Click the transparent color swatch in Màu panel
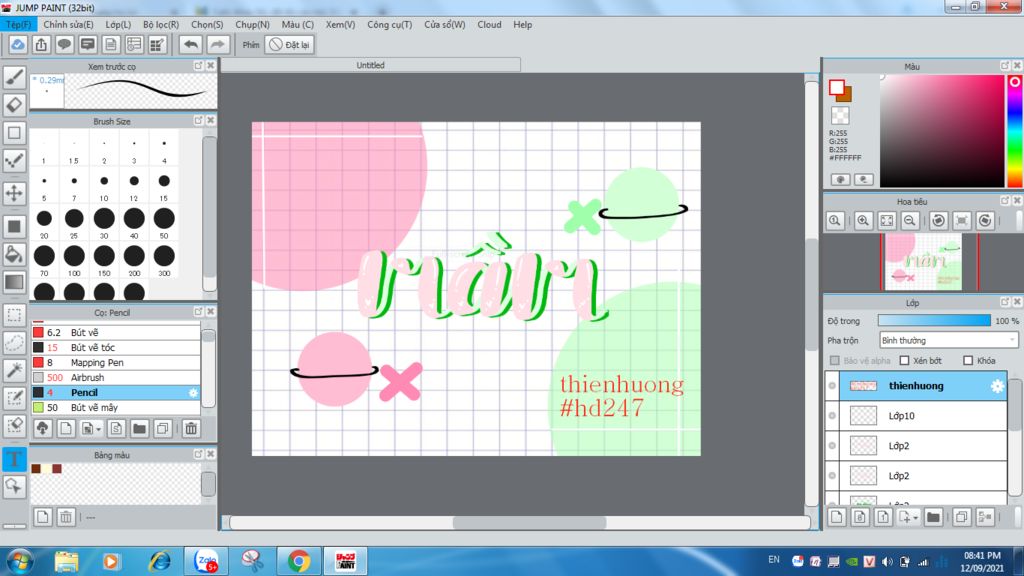The width and height of the screenshot is (1024, 576). (x=840, y=116)
